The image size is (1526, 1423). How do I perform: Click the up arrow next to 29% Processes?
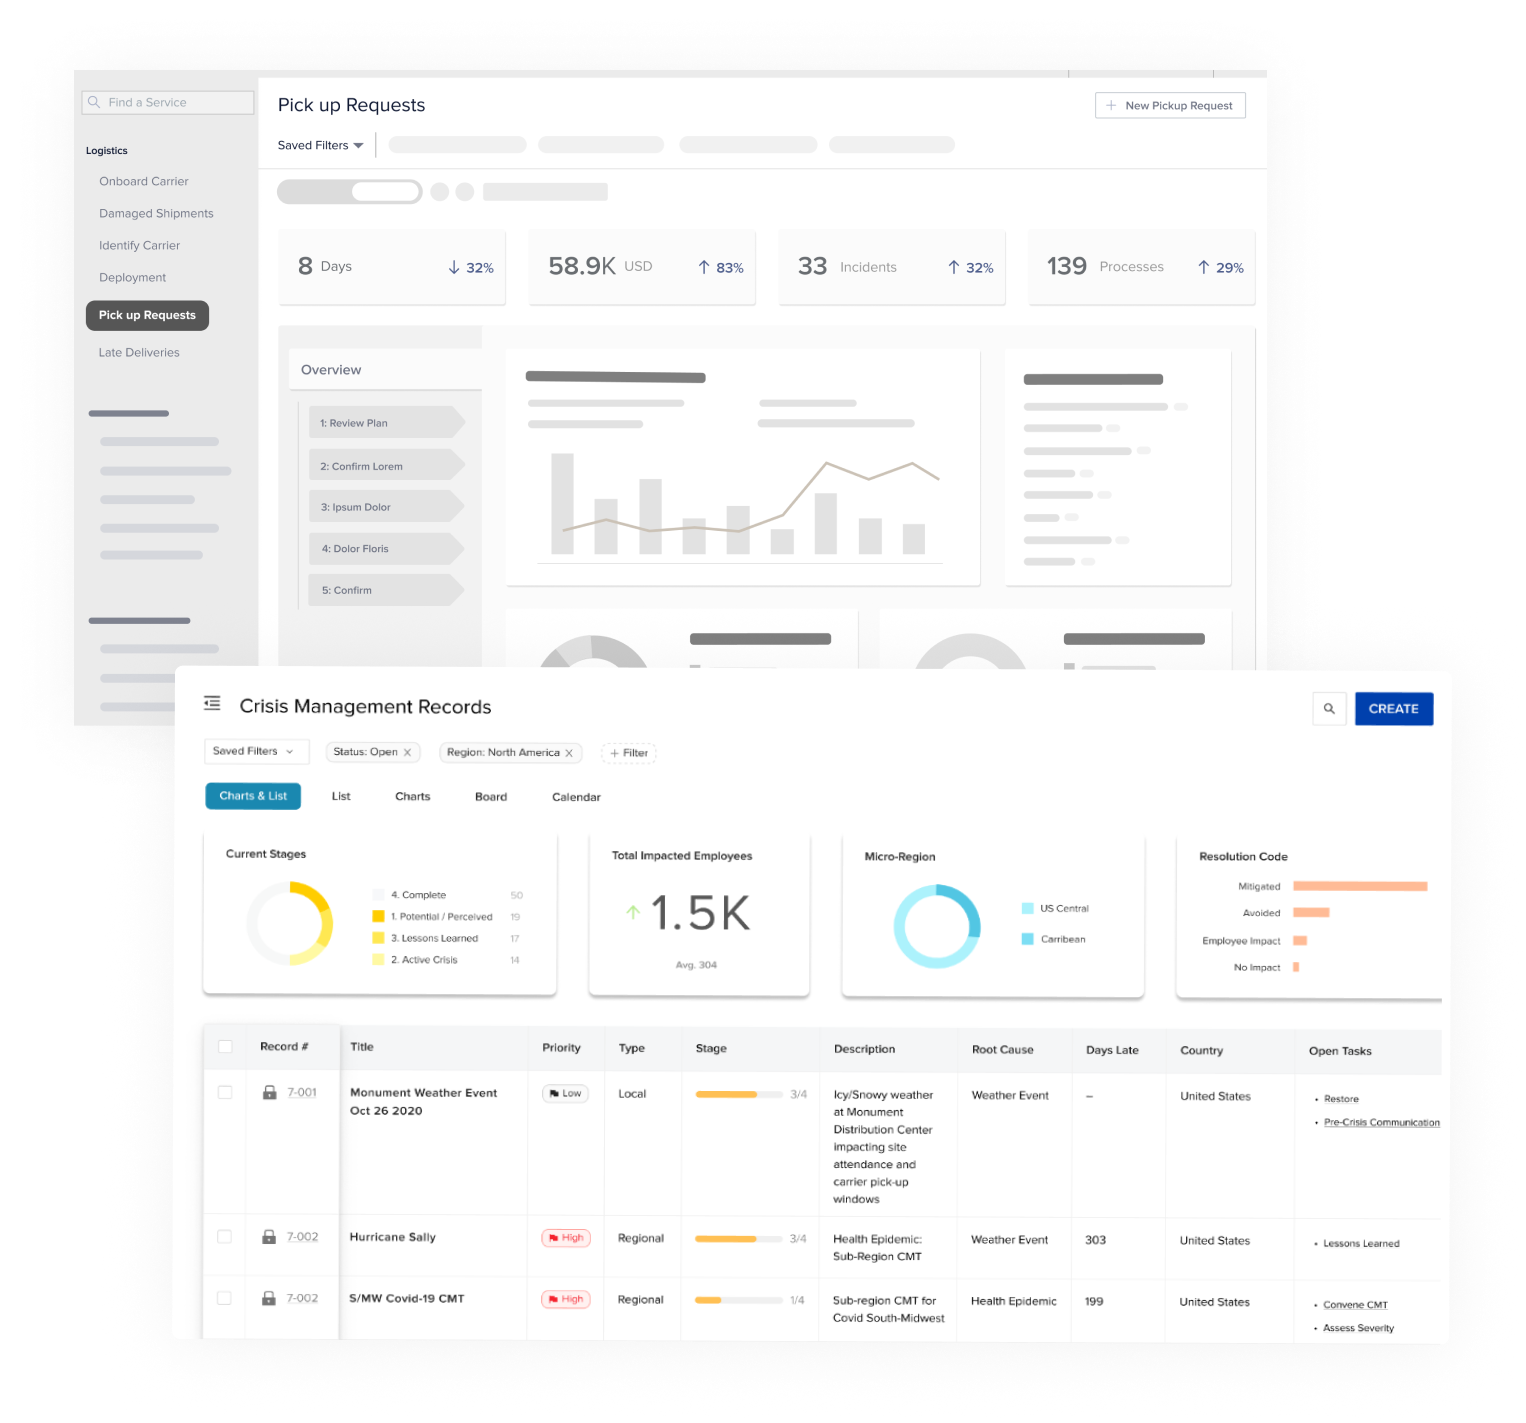1204,267
